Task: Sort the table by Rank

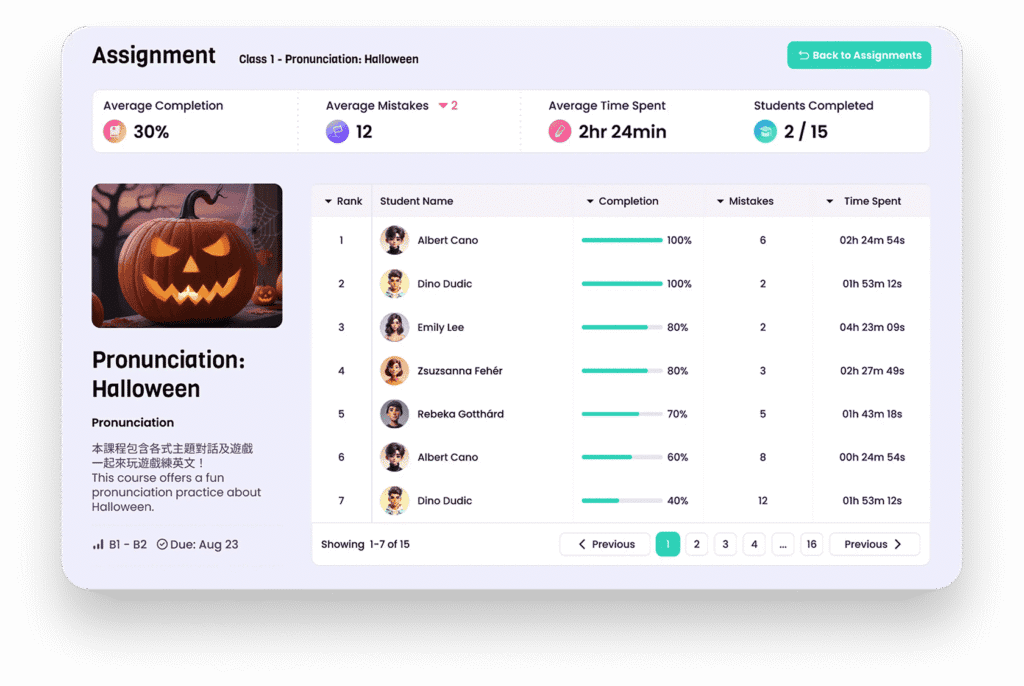Action: (x=343, y=201)
